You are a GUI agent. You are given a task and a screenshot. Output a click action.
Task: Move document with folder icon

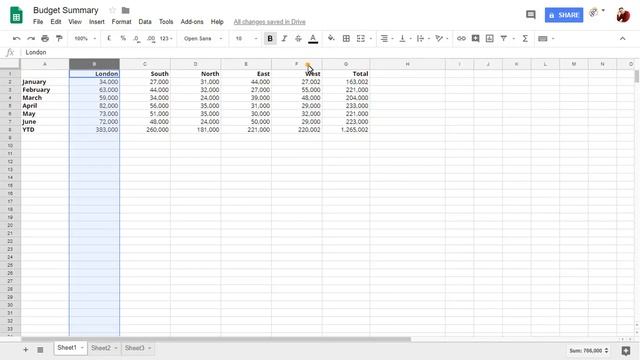pyautogui.click(x=126, y=10)
